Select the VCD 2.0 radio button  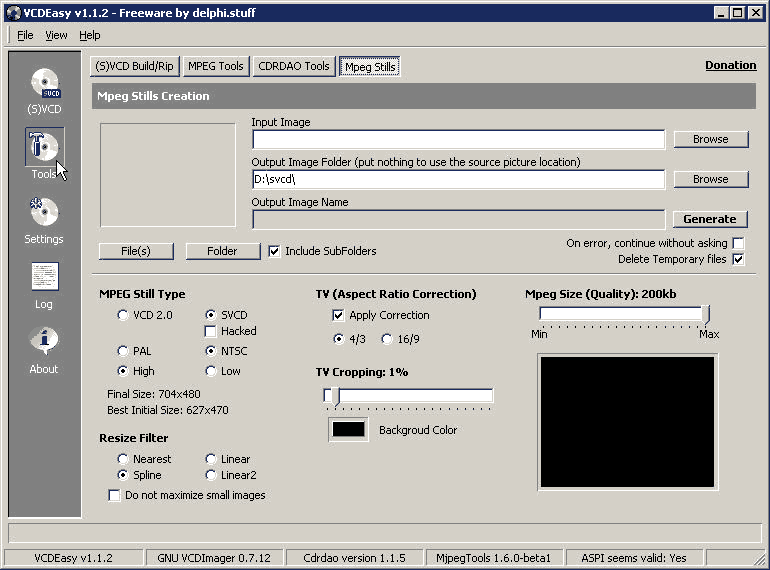123,315
